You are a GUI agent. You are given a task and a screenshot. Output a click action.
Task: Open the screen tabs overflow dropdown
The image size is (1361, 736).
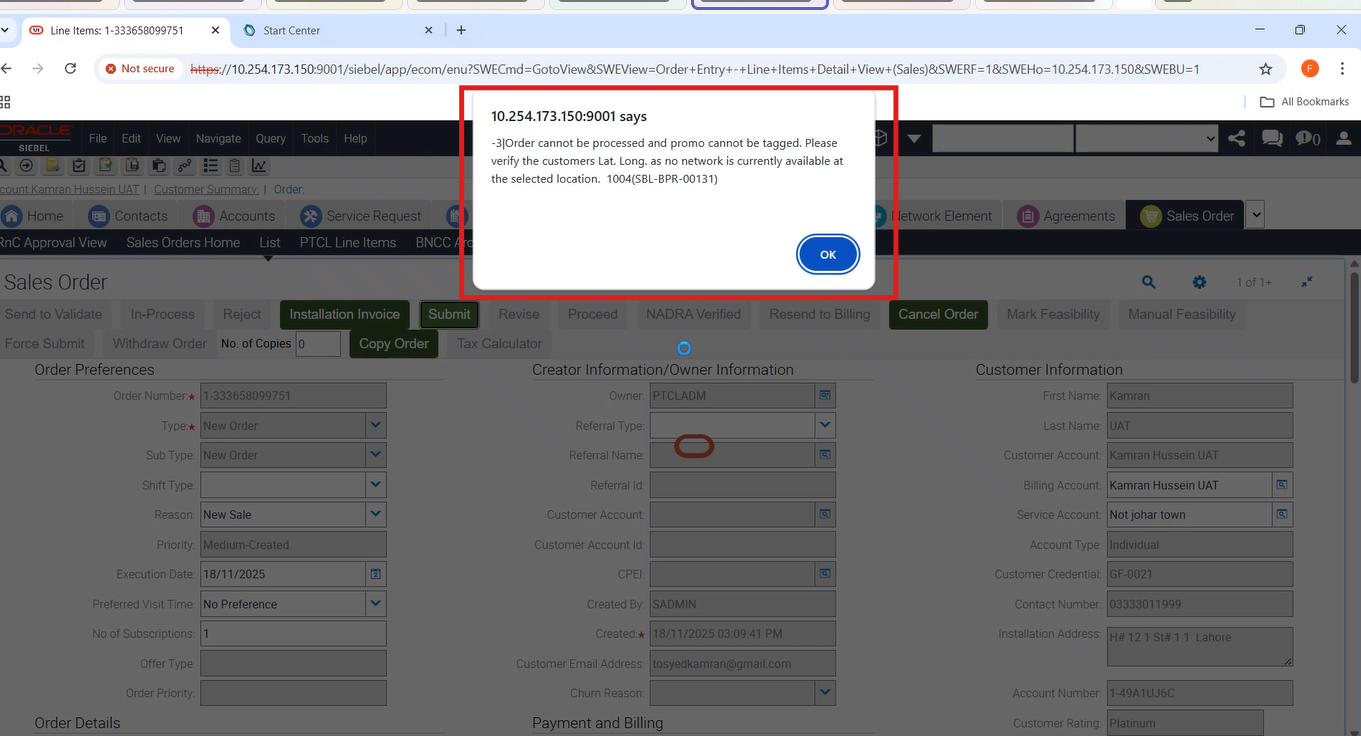coord(1255,215)
